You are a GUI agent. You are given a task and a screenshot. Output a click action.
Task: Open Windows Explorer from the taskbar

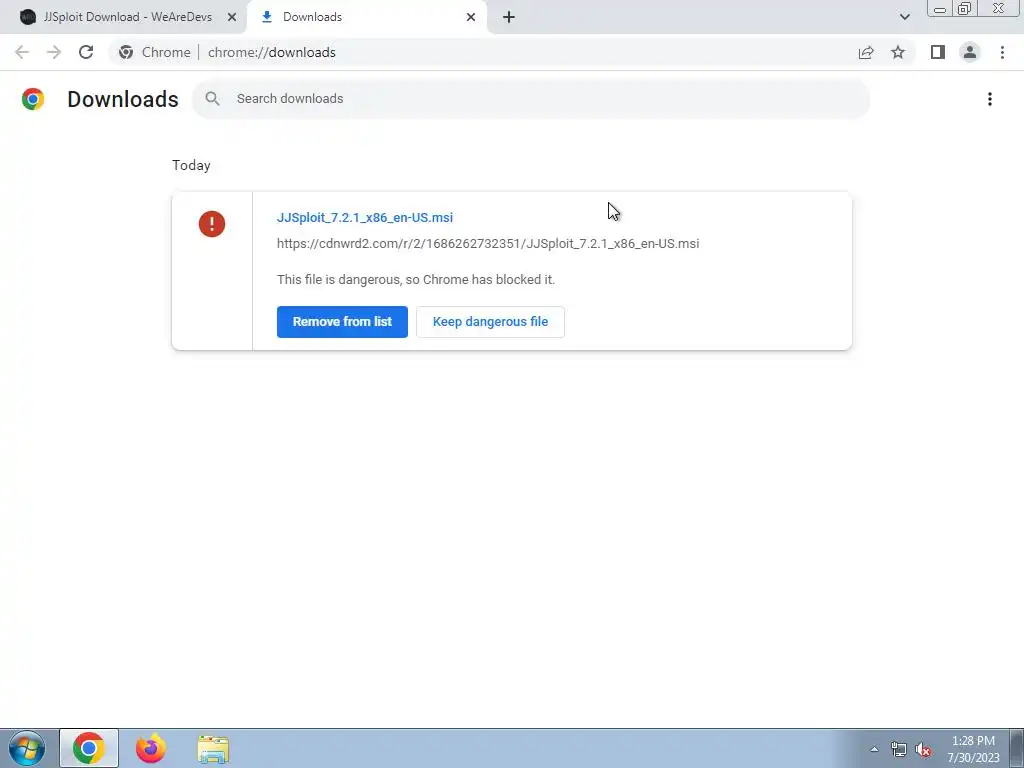click(213, 749)
